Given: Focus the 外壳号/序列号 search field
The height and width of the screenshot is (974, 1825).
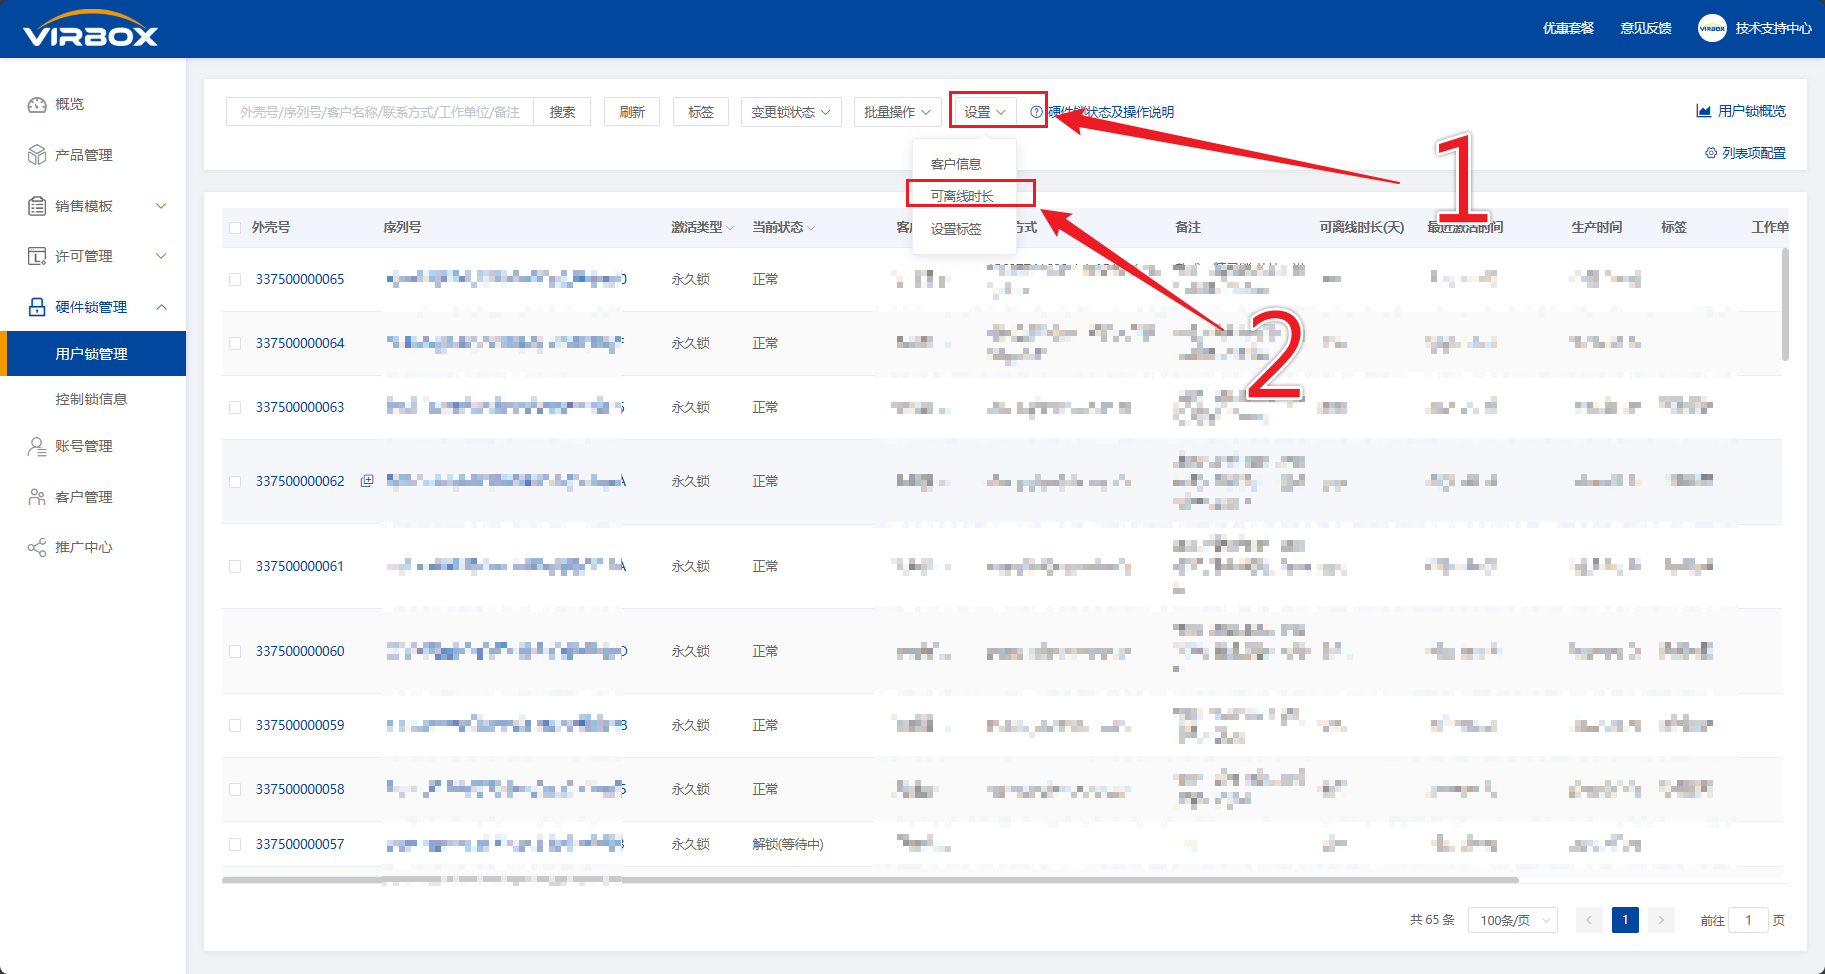Looking at the screenshot, I should (x=380, y=112).
